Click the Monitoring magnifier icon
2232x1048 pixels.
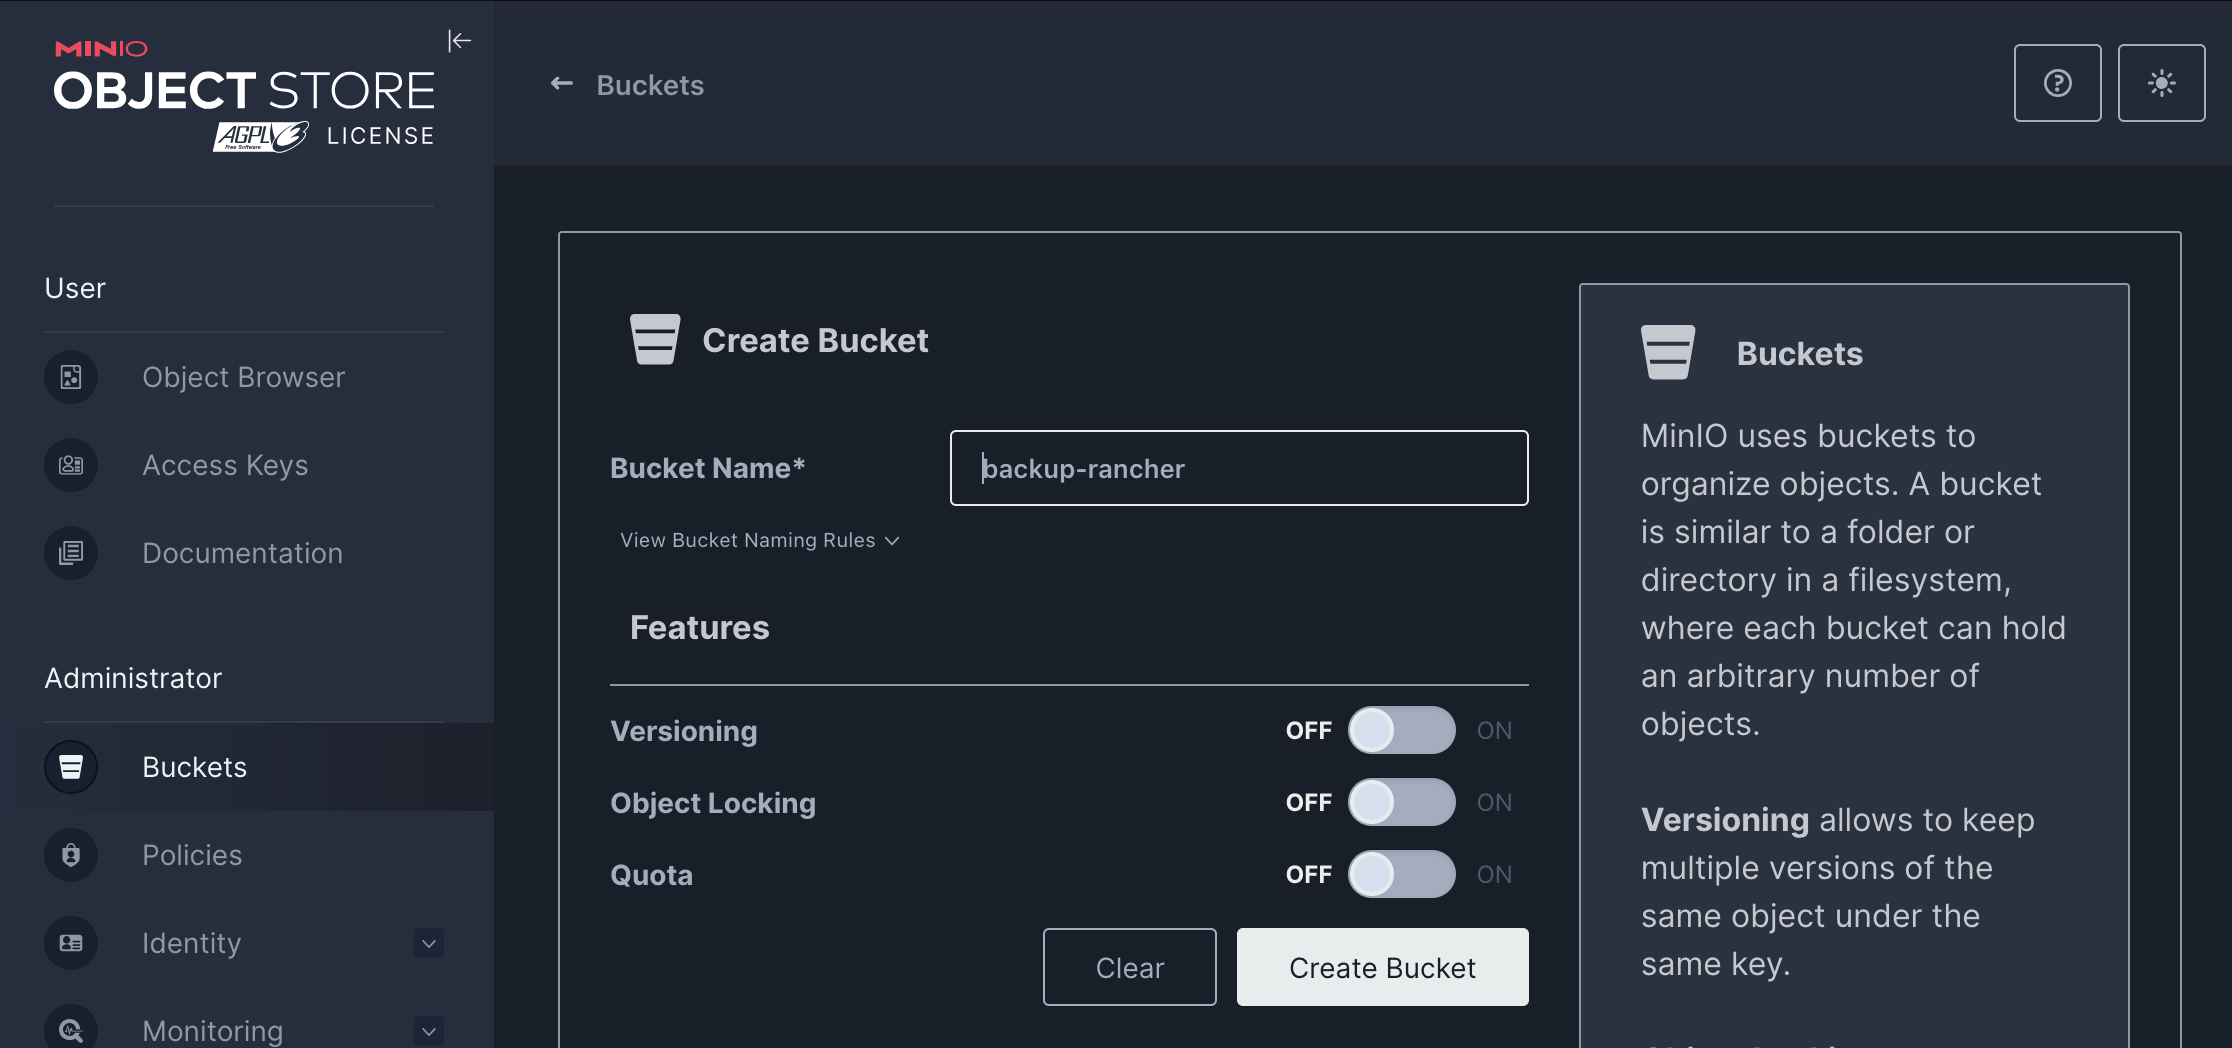pos(71,1028)
